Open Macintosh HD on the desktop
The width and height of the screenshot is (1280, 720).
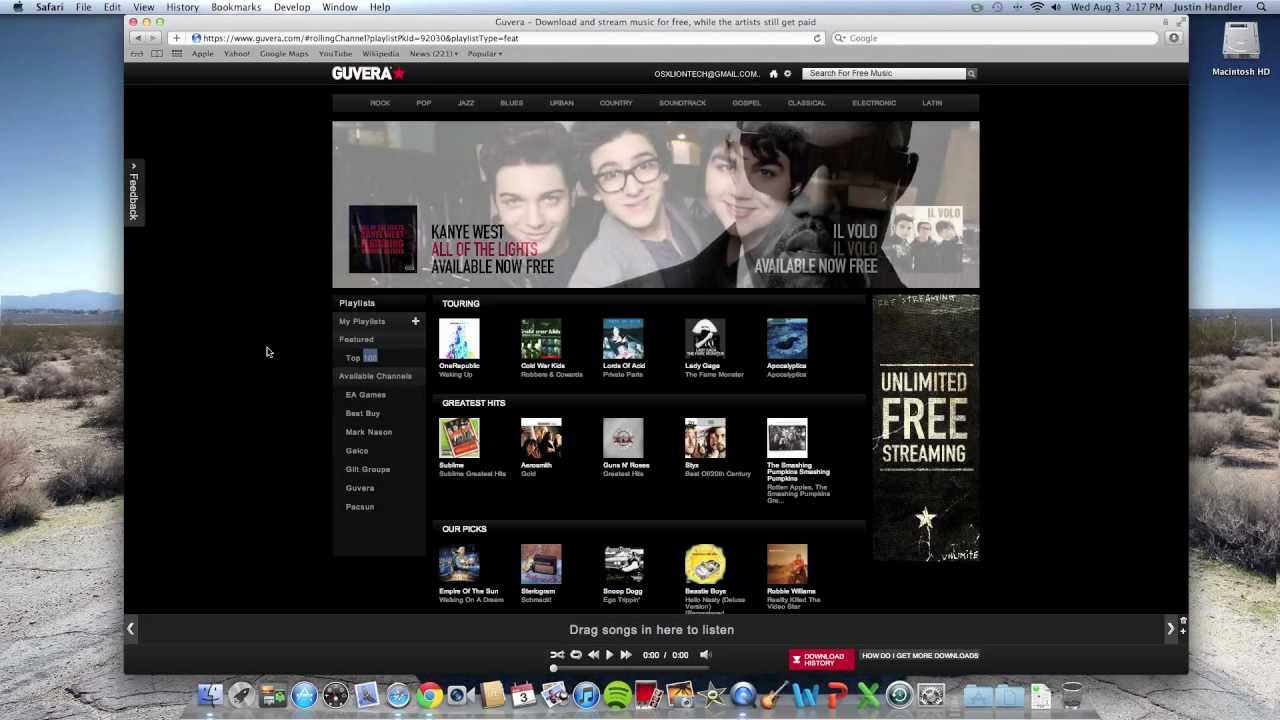coord(1241,48)
